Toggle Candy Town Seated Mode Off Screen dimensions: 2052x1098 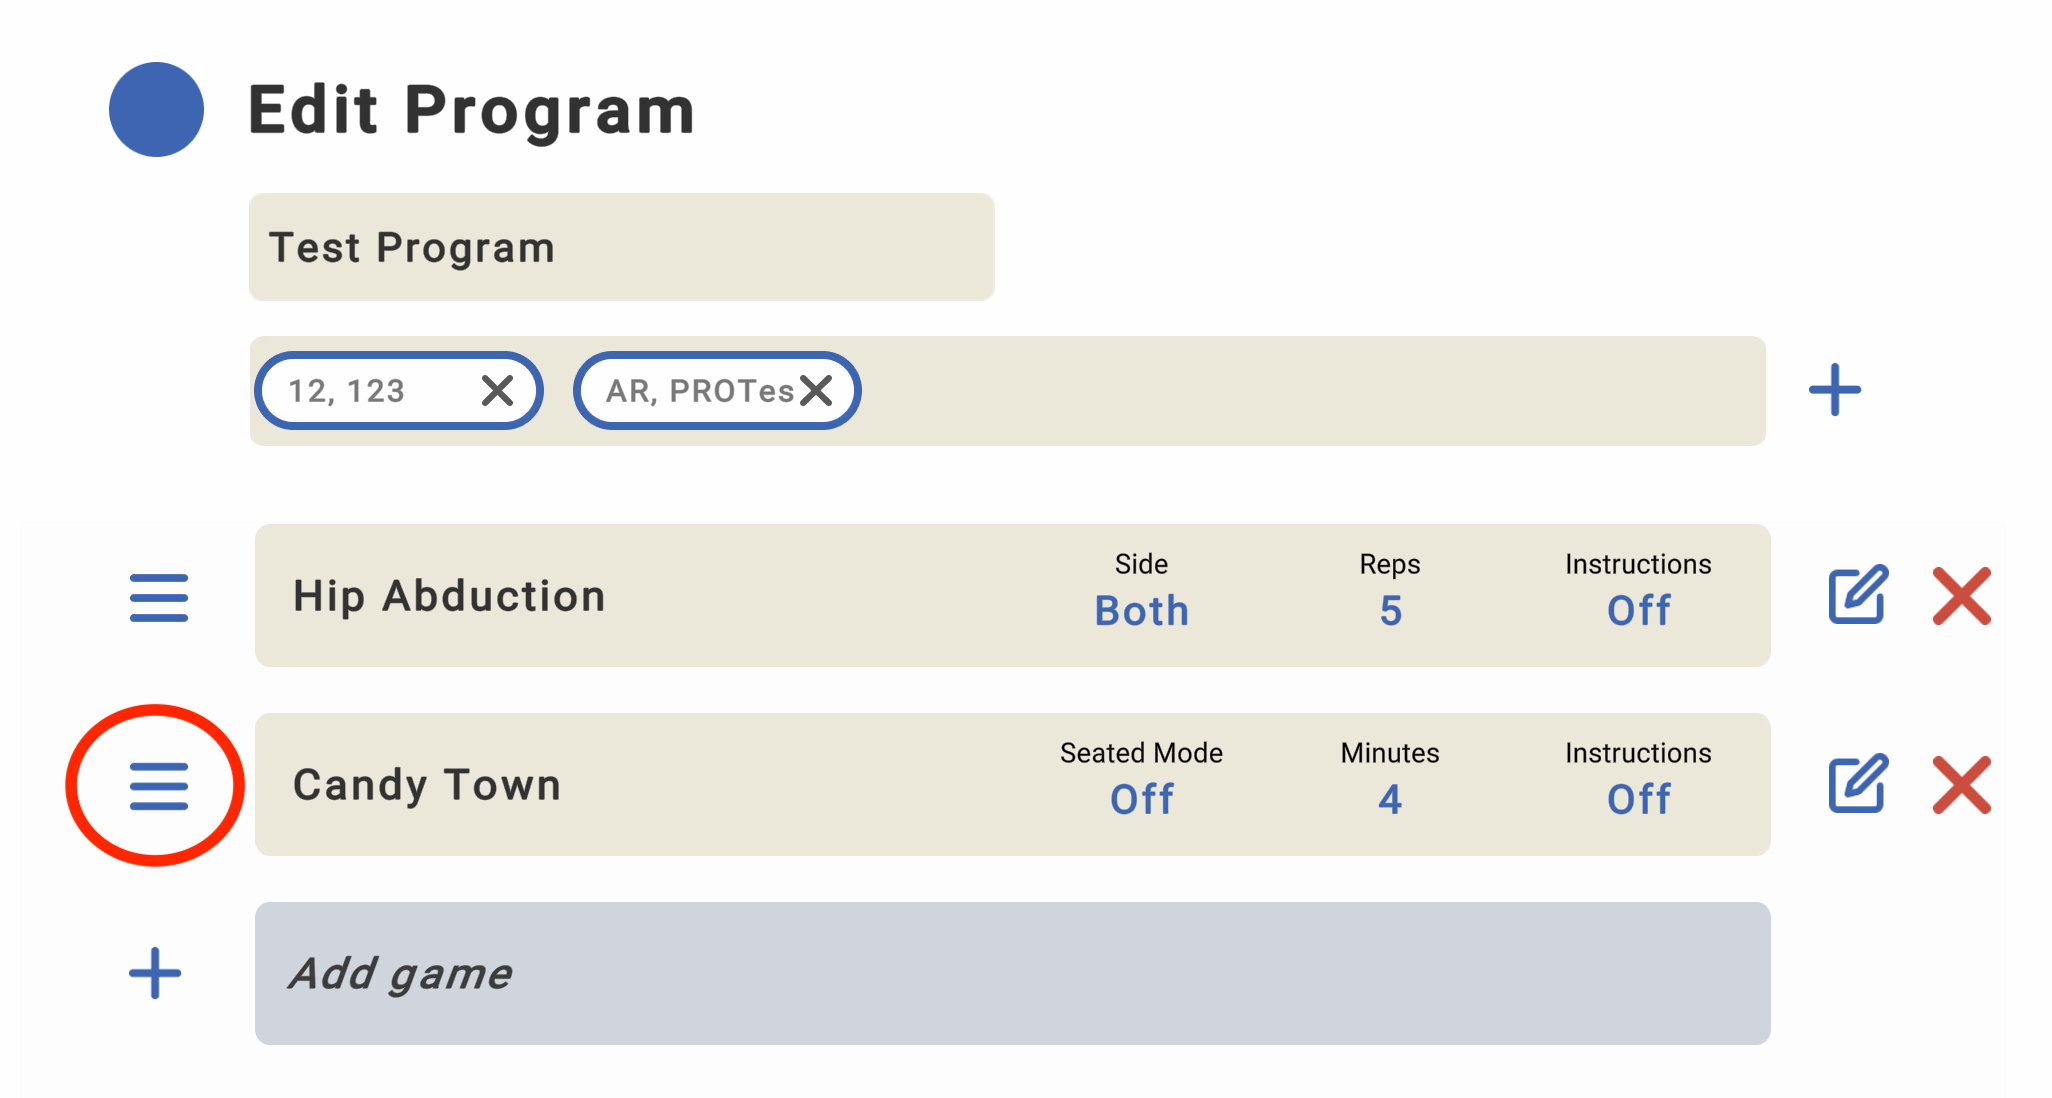tap(1141, 799)
